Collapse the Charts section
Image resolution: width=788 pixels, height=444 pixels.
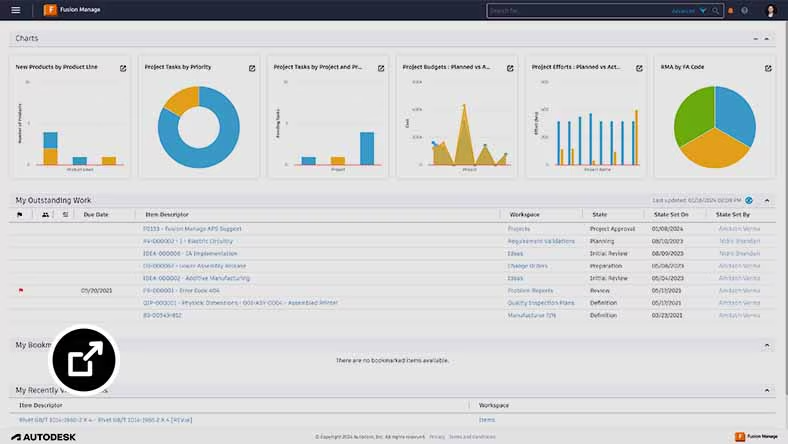point(767,39)
